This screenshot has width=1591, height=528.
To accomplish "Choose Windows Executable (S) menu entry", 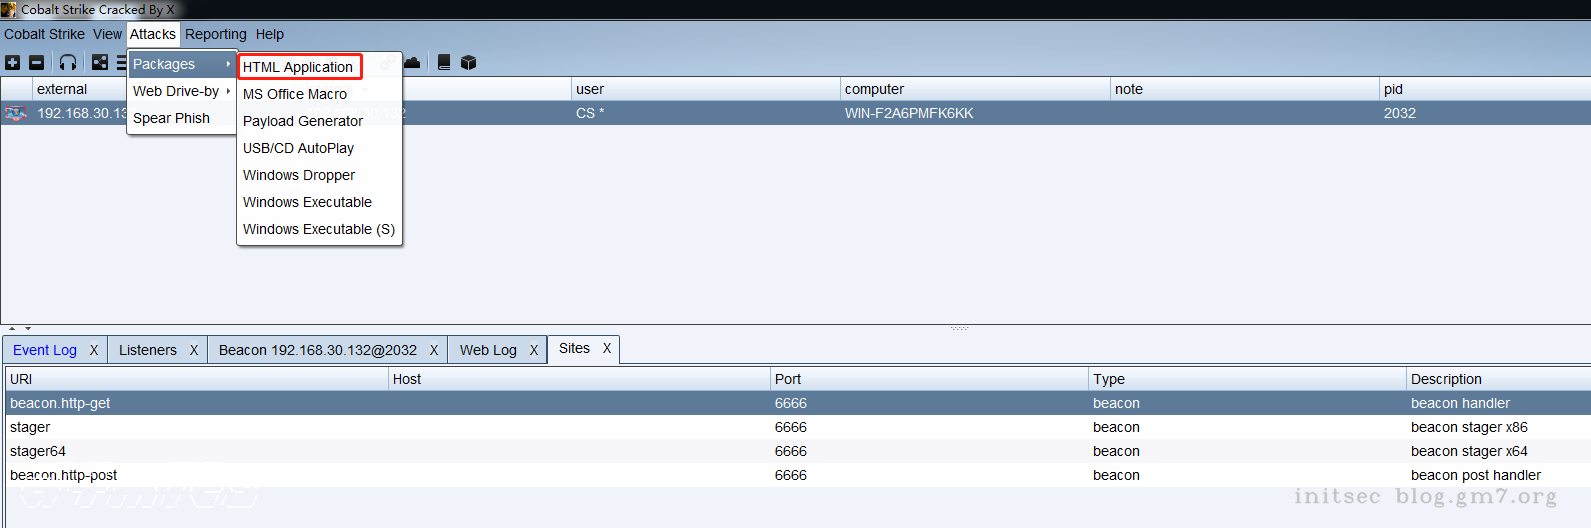I will click(318, 229).
